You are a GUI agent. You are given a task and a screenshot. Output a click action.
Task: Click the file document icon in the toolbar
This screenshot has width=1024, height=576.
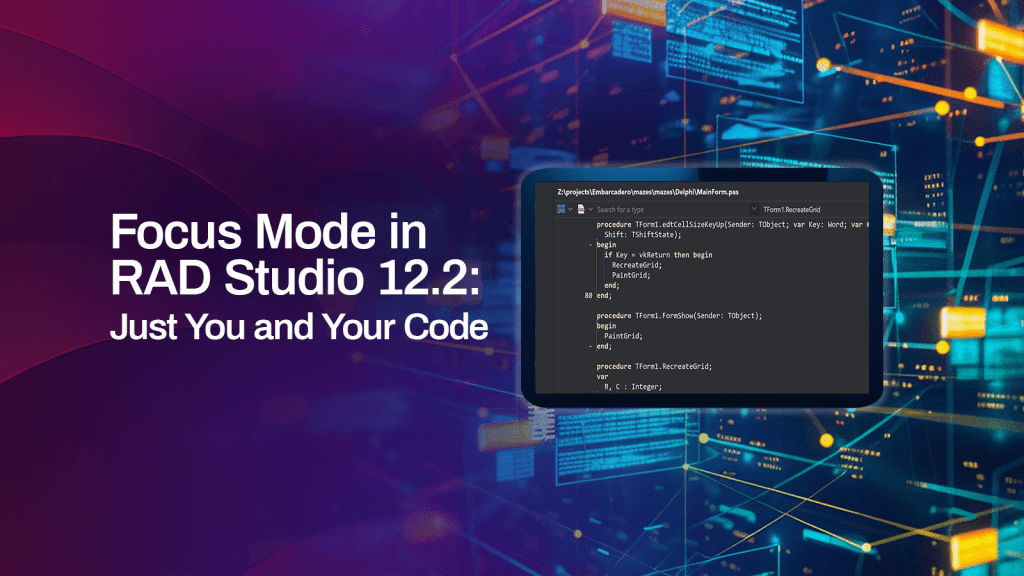pyautogui.click(x=581, y=209)
